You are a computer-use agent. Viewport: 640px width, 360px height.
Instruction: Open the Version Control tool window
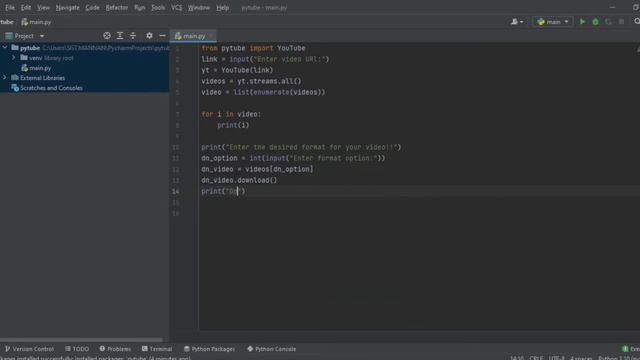click(29, 349)
